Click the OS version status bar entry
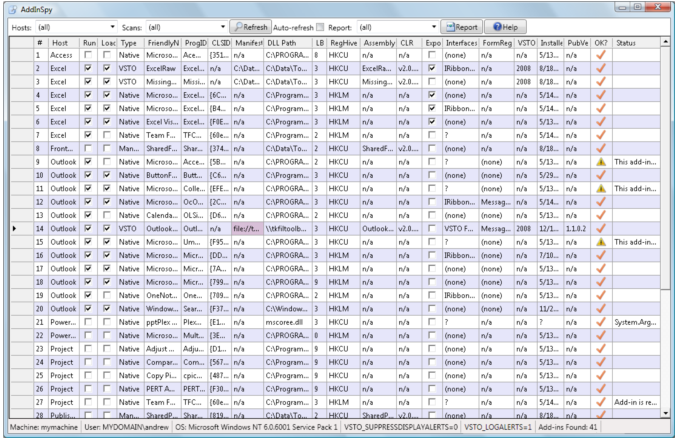Screen dimensions: 675x439 click(x=257, y=427)
